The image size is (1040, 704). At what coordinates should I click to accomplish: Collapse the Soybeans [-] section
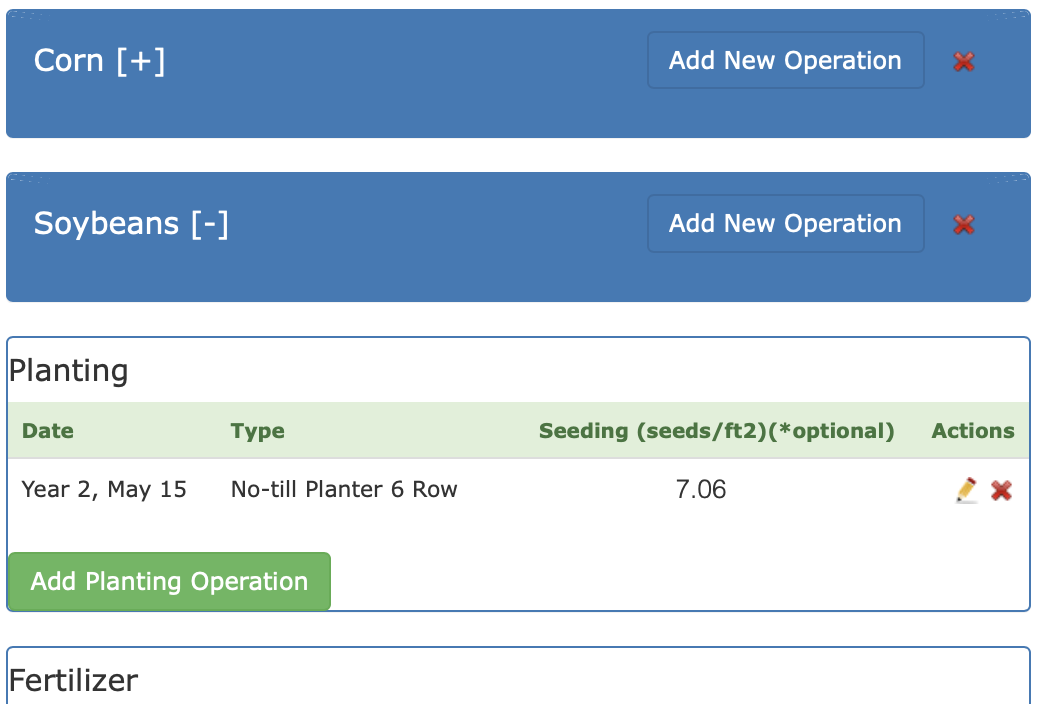[x=131, y=224]
